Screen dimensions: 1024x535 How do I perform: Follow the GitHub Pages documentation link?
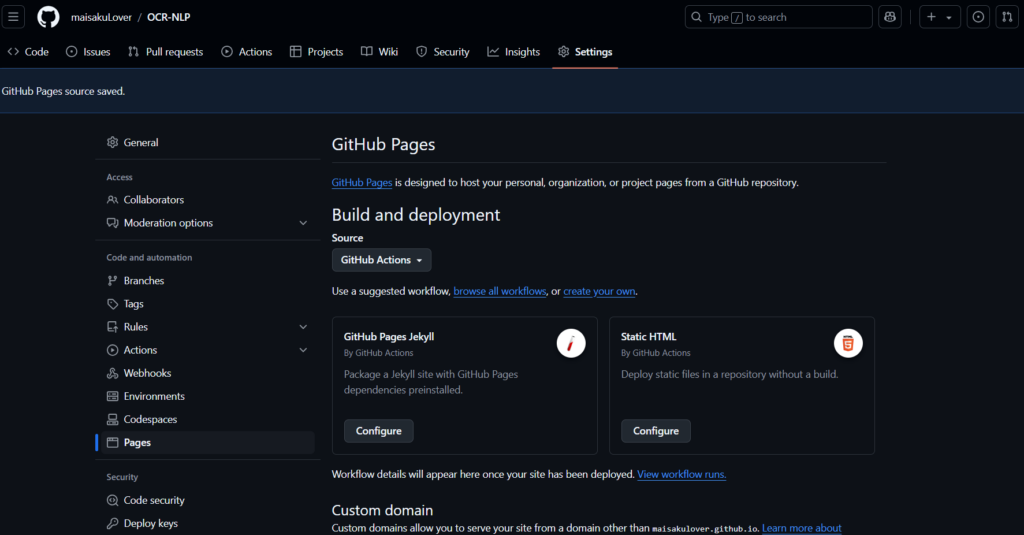[362, 183]
